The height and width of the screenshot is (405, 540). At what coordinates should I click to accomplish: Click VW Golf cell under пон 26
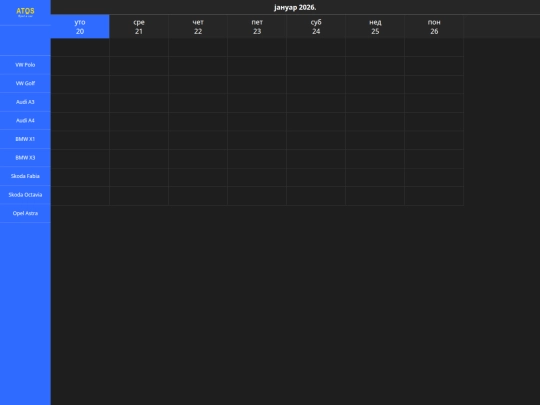(434, 84)
